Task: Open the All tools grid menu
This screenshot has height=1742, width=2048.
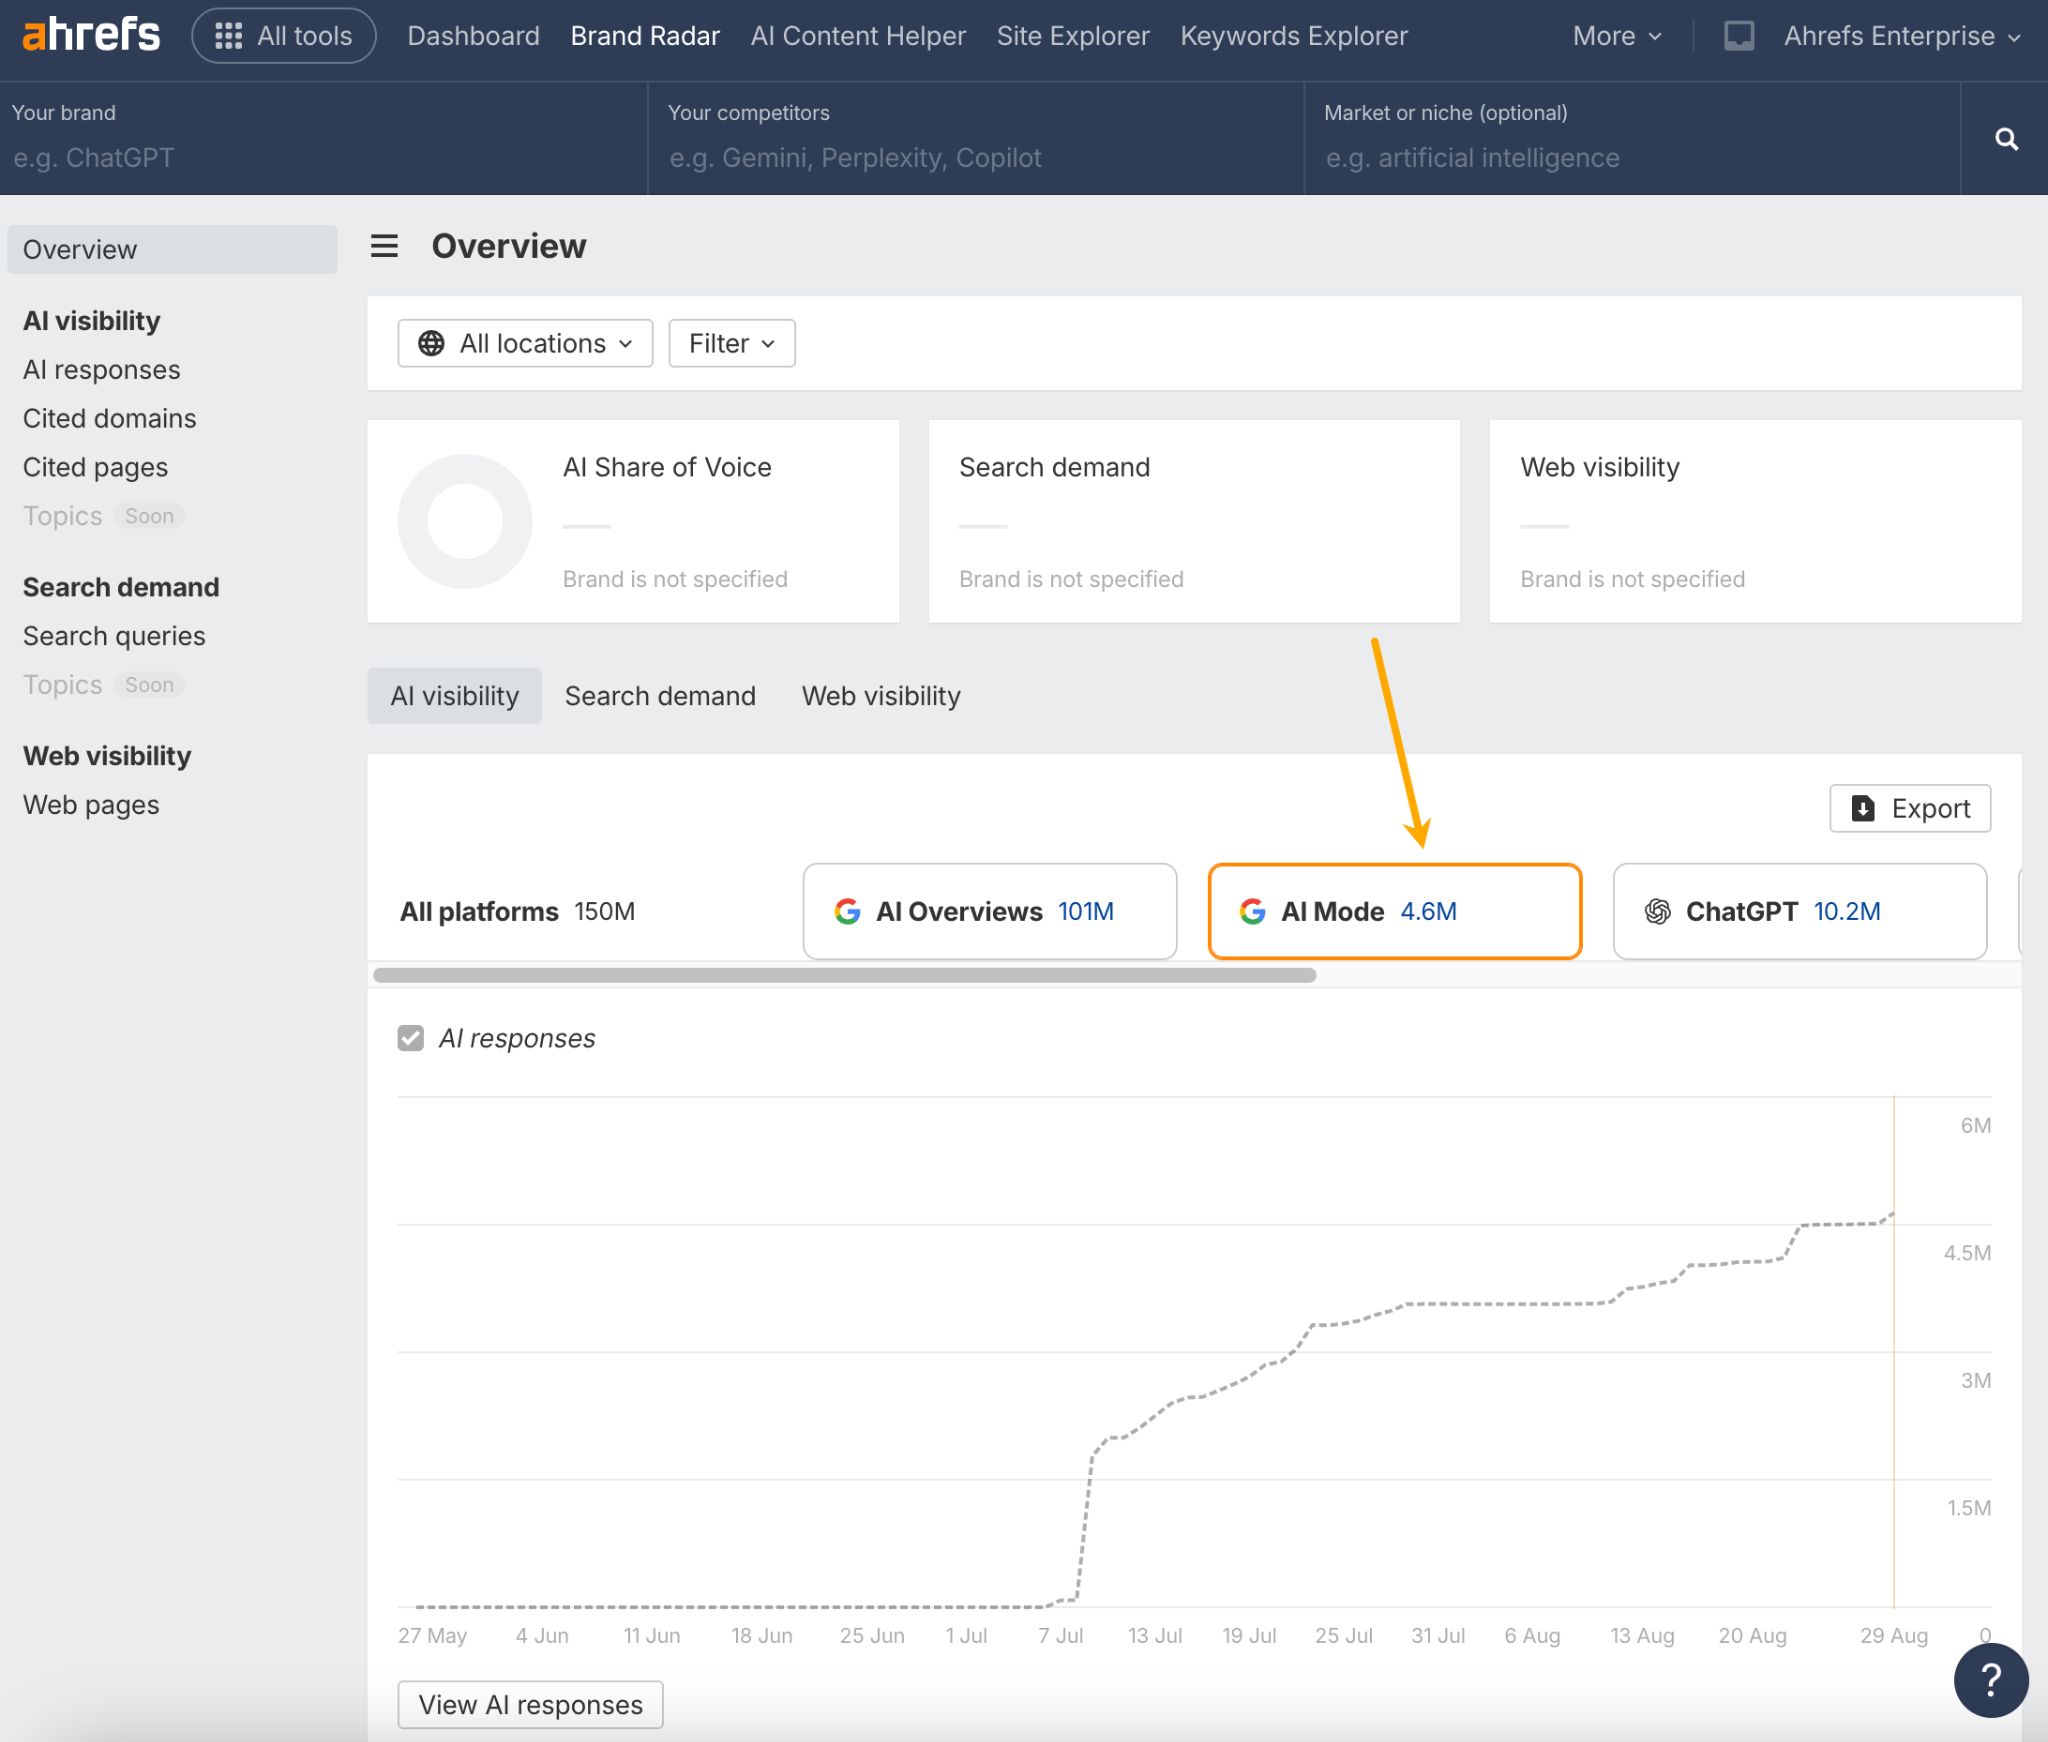Action: pyautogui.click(x=229, y=35)
